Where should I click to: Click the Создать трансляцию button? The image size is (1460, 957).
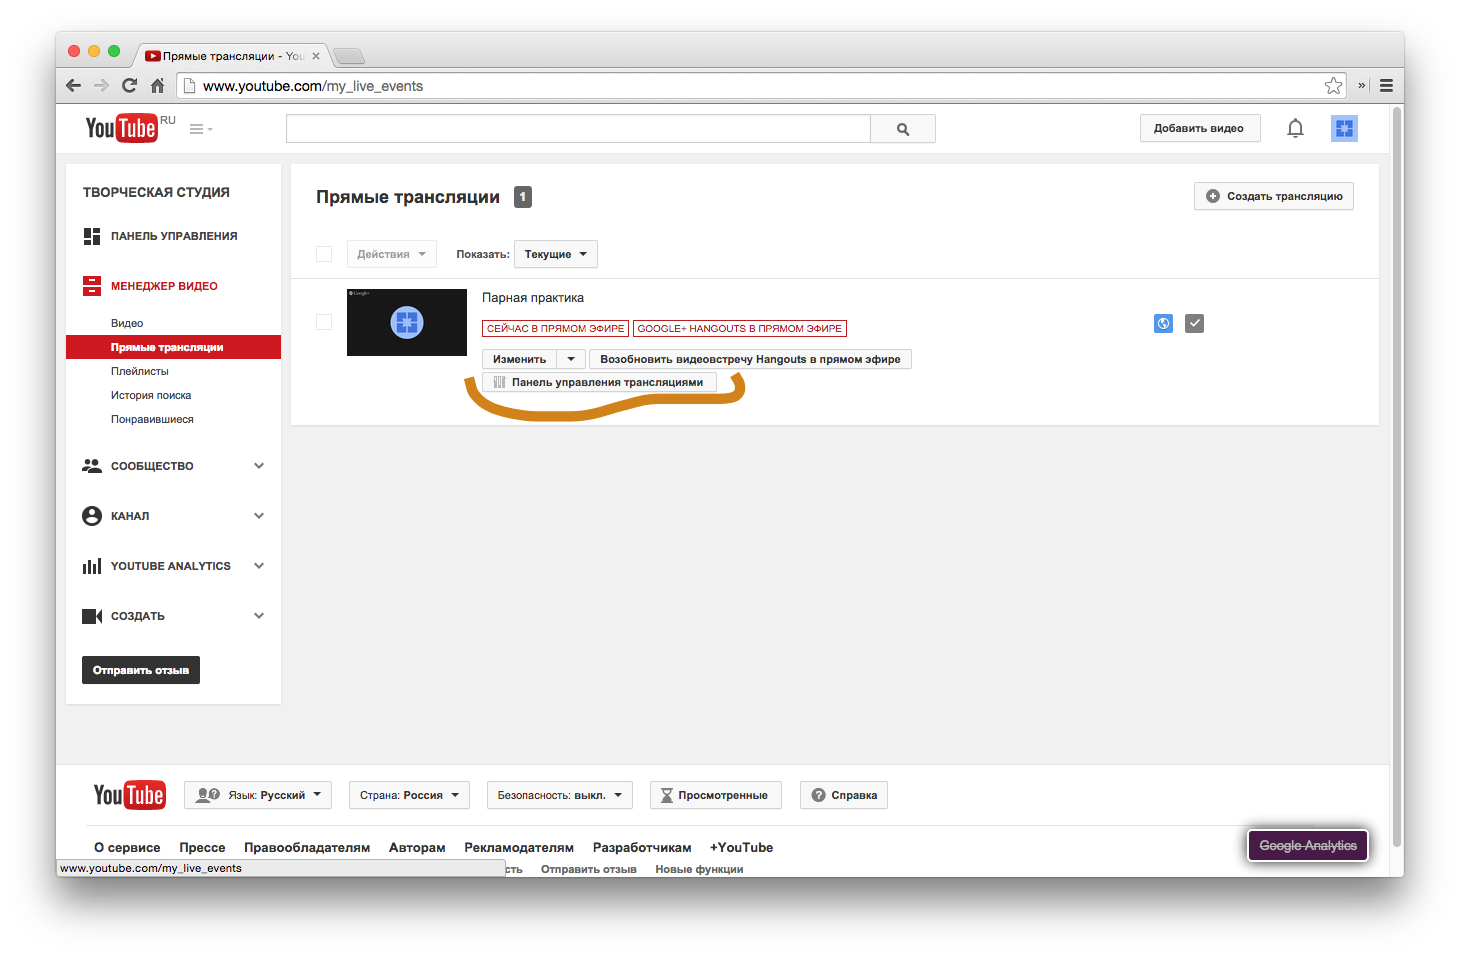pyautogui.click(x=1273, y=196)
